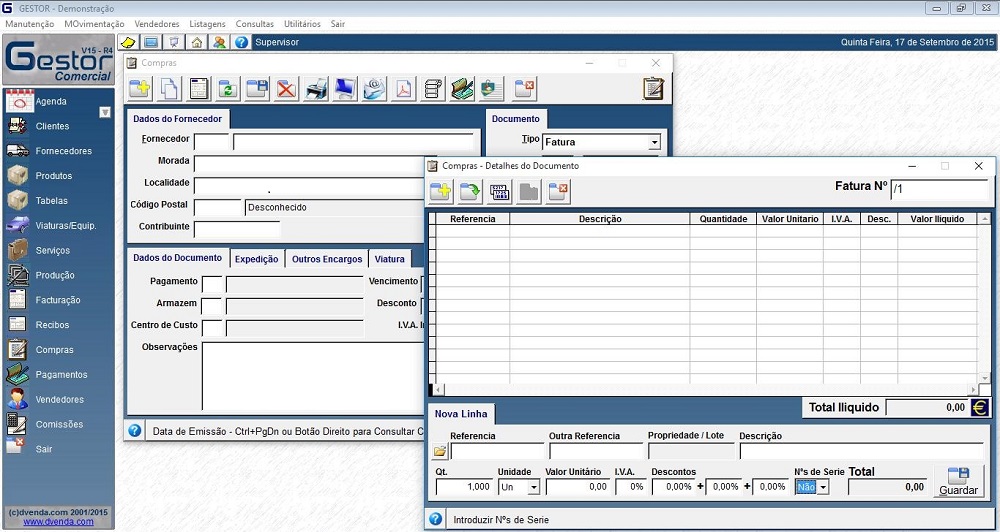
Task: Open the Unidade dropdown
Action: point(533,487)
